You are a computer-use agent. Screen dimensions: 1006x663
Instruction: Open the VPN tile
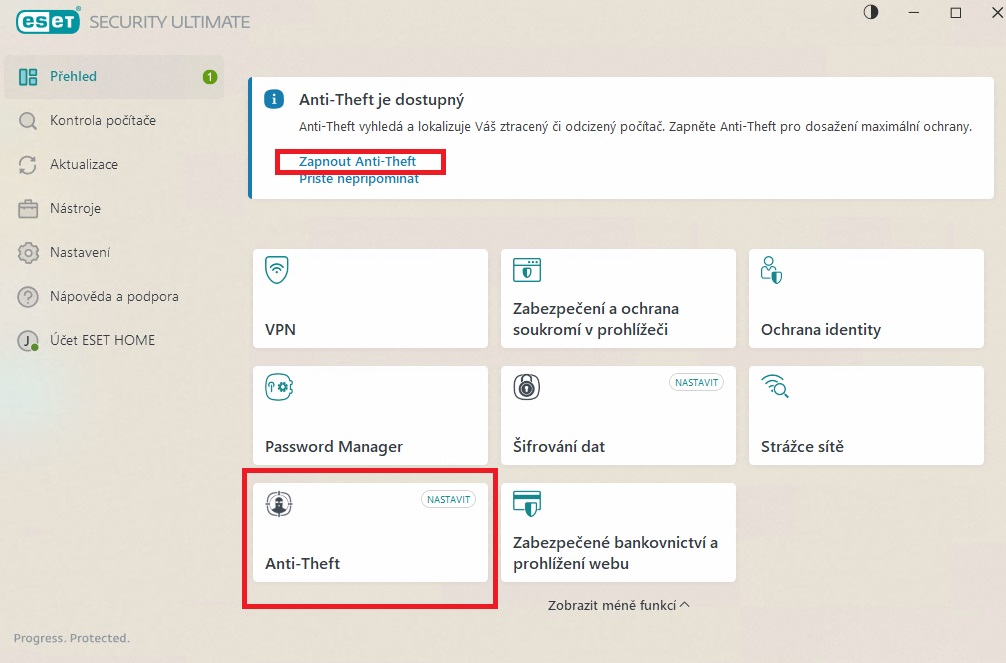pyautogui.click(x=370, y=298)
